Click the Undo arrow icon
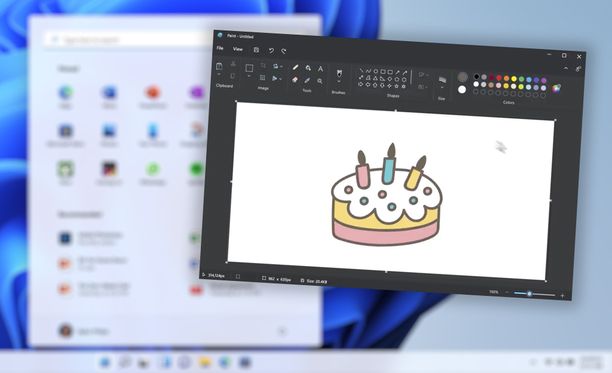This screenshot has height=373, width=612. [271, 51]
